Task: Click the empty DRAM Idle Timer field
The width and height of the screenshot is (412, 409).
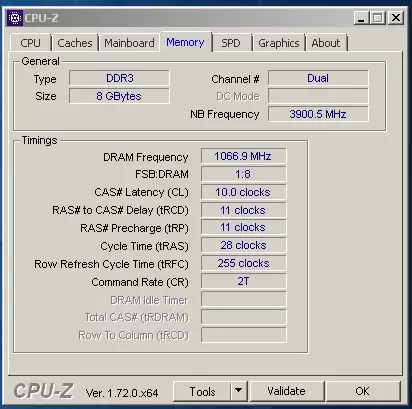Action: click(243, 299)
